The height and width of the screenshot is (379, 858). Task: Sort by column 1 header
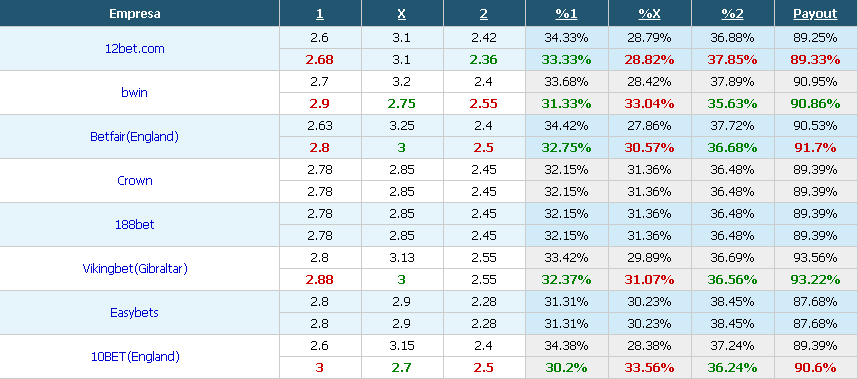[320, 14]
